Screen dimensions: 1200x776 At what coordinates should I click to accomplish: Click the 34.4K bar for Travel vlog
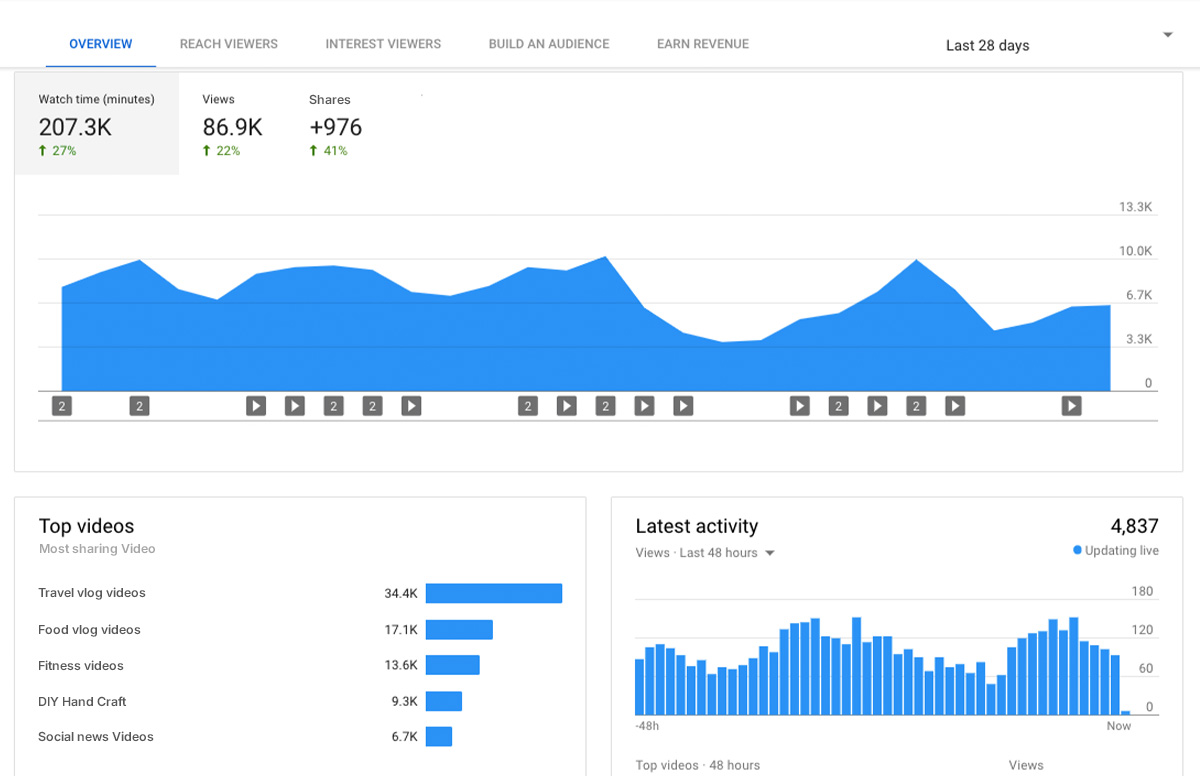[494, 593]
